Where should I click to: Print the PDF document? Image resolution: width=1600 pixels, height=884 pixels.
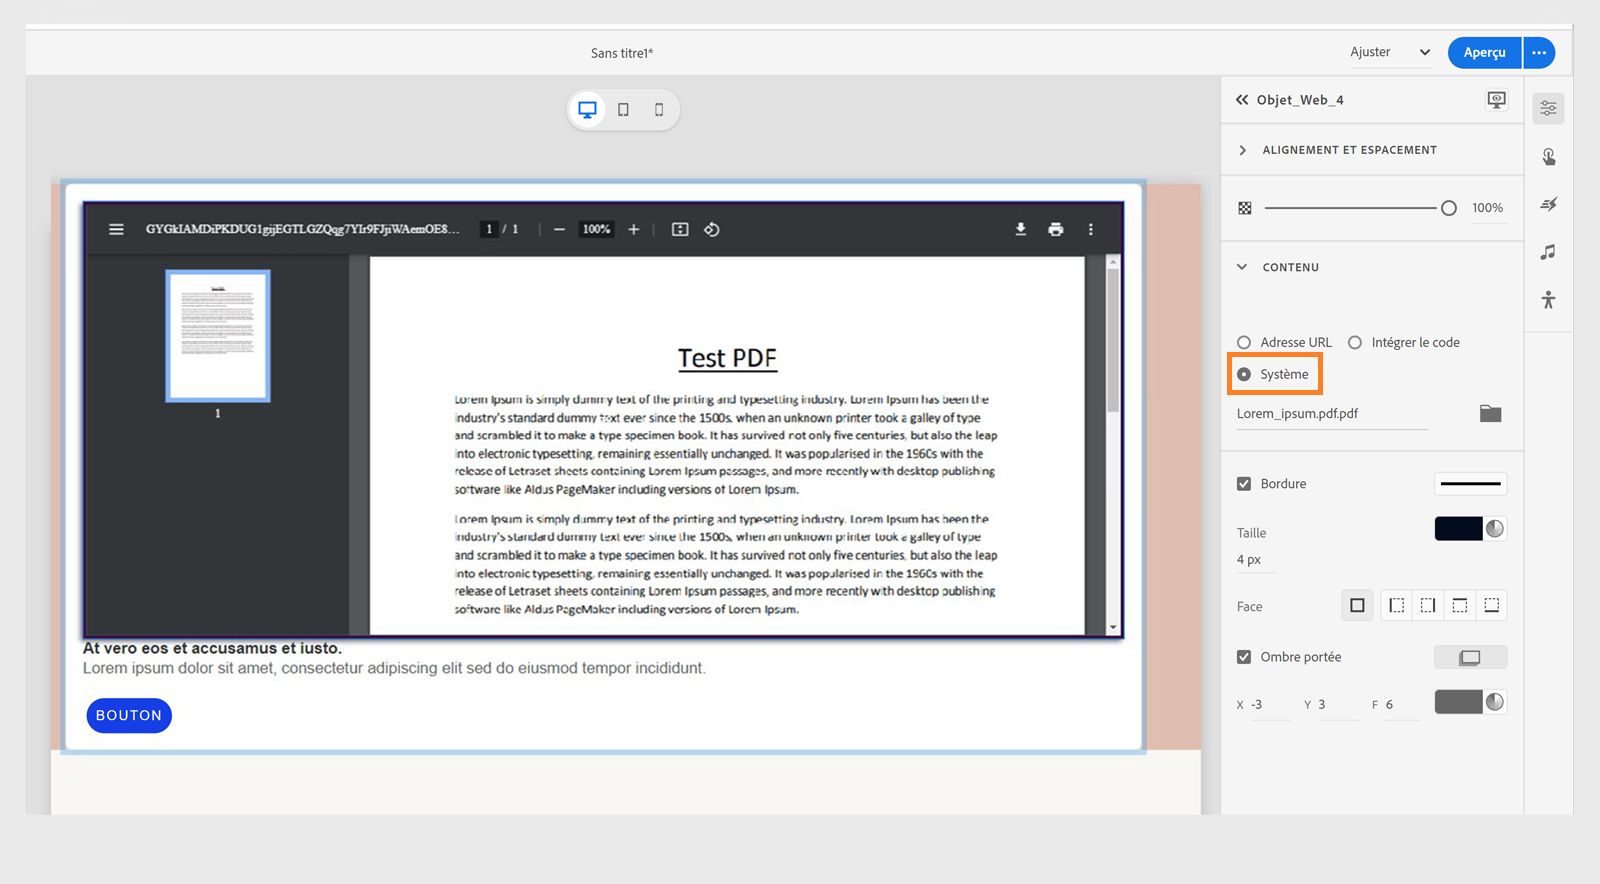click(x=1055, y=229)
